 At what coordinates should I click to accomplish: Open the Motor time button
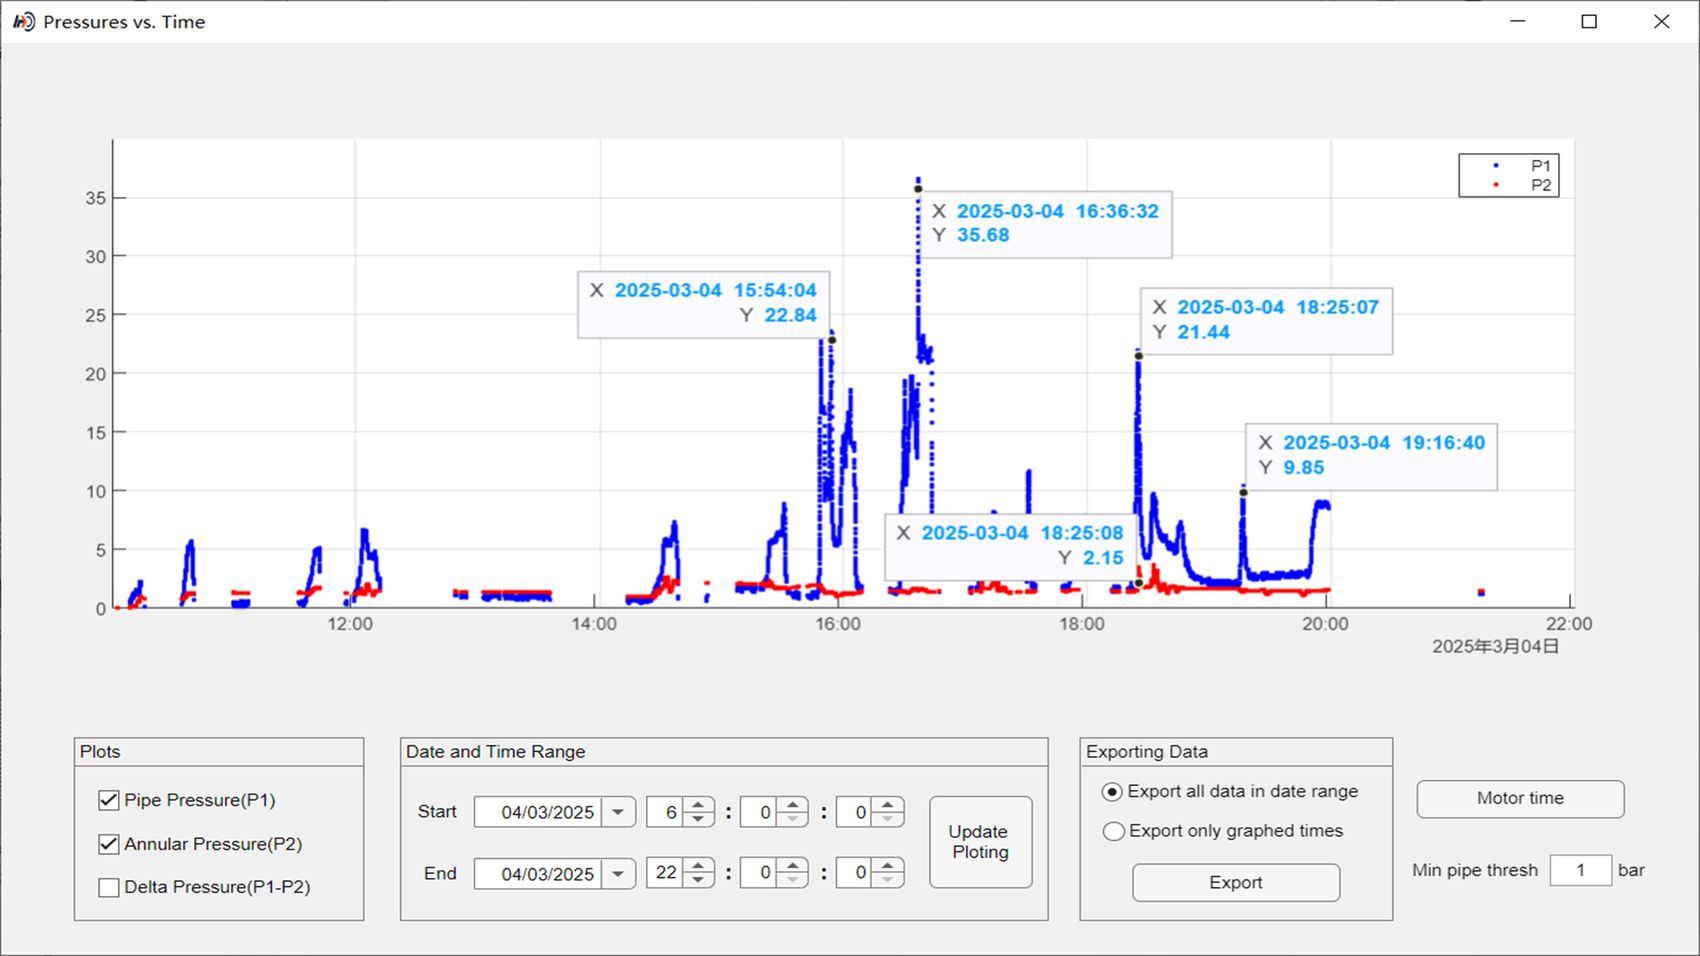tap(1520, 799)
